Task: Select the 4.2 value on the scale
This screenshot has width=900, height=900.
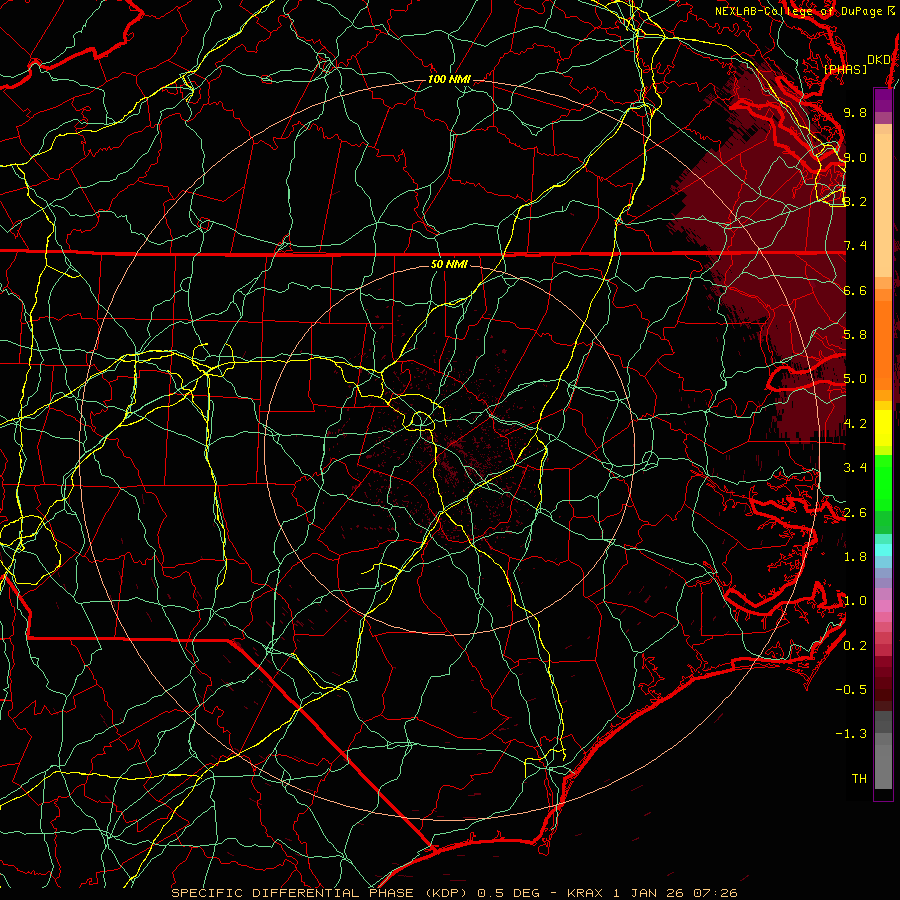Action: coord(855,424)
